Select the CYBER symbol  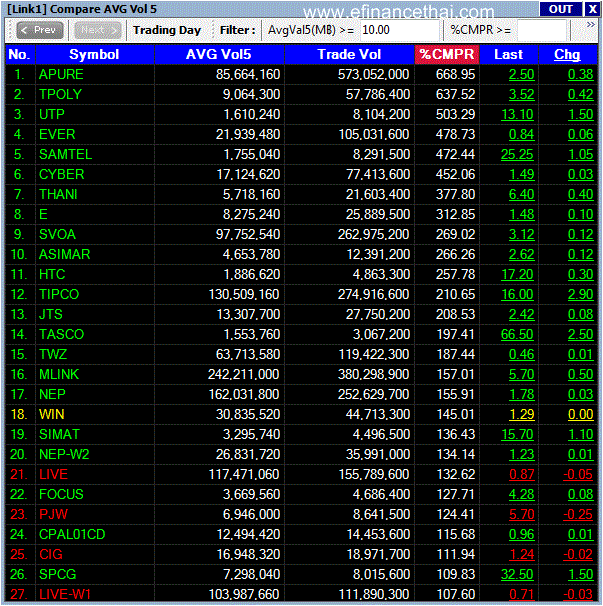coord(61,175)
